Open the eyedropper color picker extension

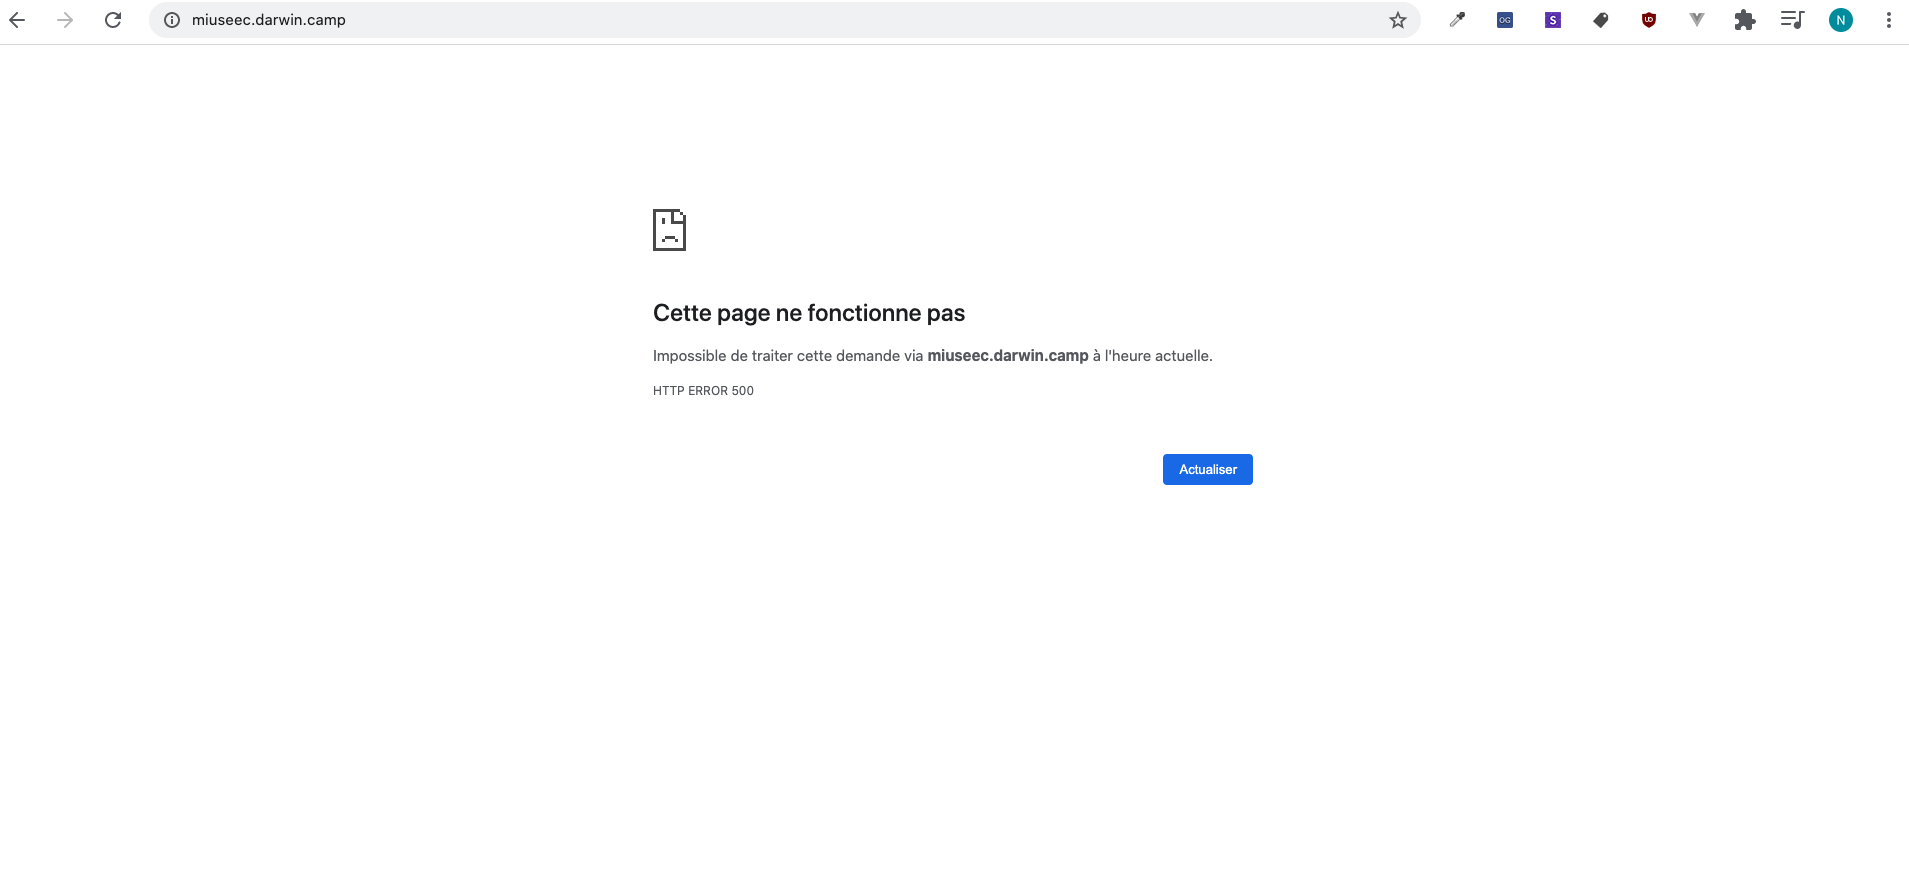(x=1457, y=20)
